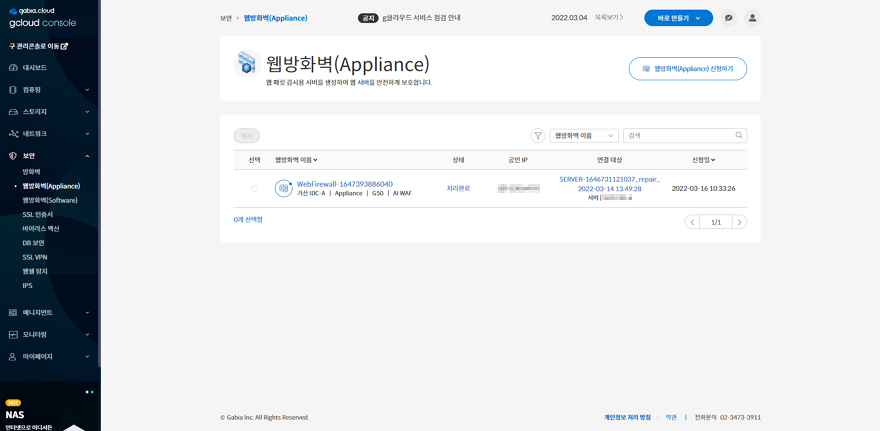Open the Dashboard icon in sidebar
Viewport: 880px width, 431px height.
coord(14,68)
